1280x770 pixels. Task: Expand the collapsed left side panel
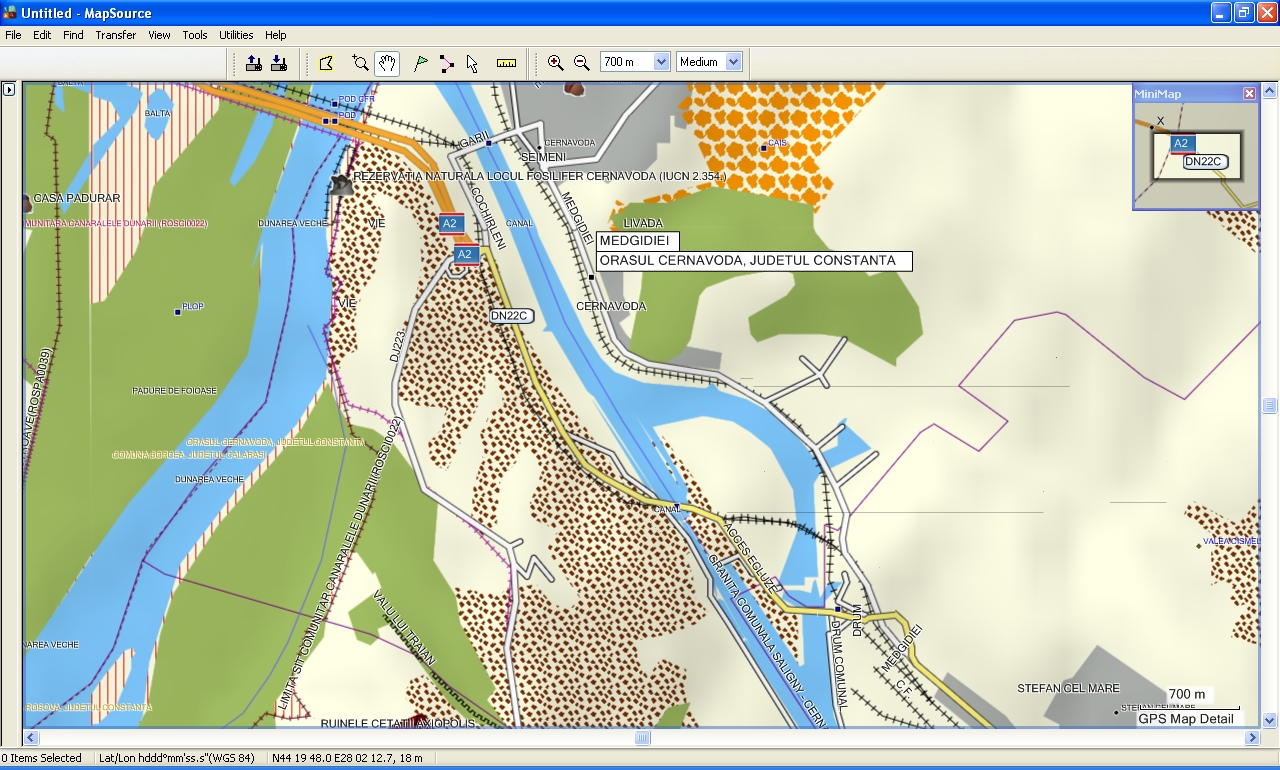tap(9, 89)
